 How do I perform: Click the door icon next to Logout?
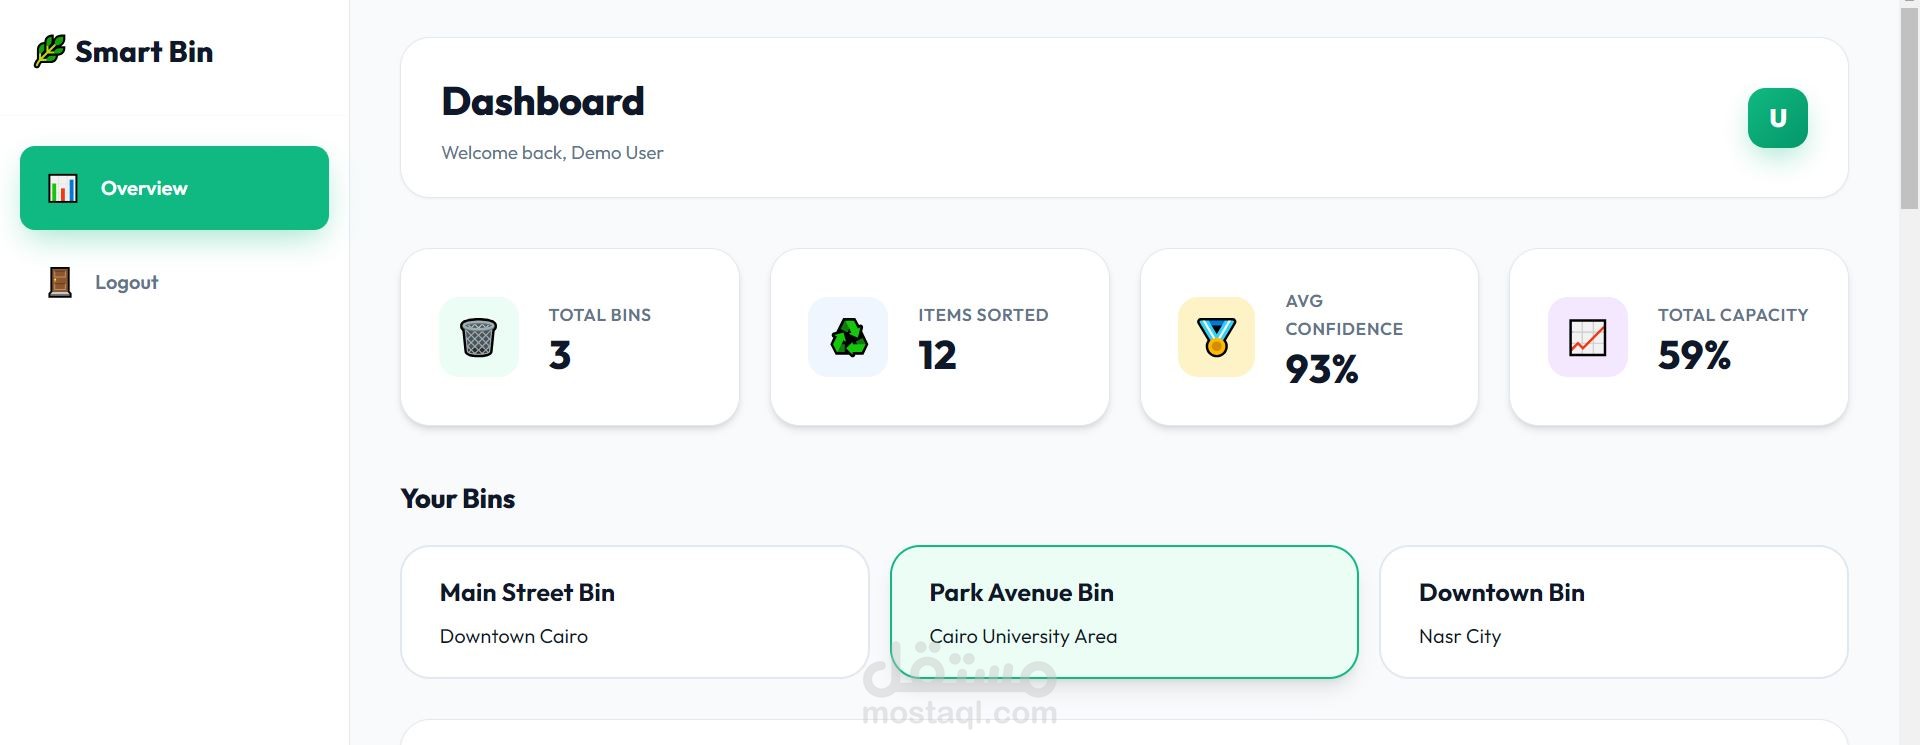pyautogui.click(x=60, y=282)
